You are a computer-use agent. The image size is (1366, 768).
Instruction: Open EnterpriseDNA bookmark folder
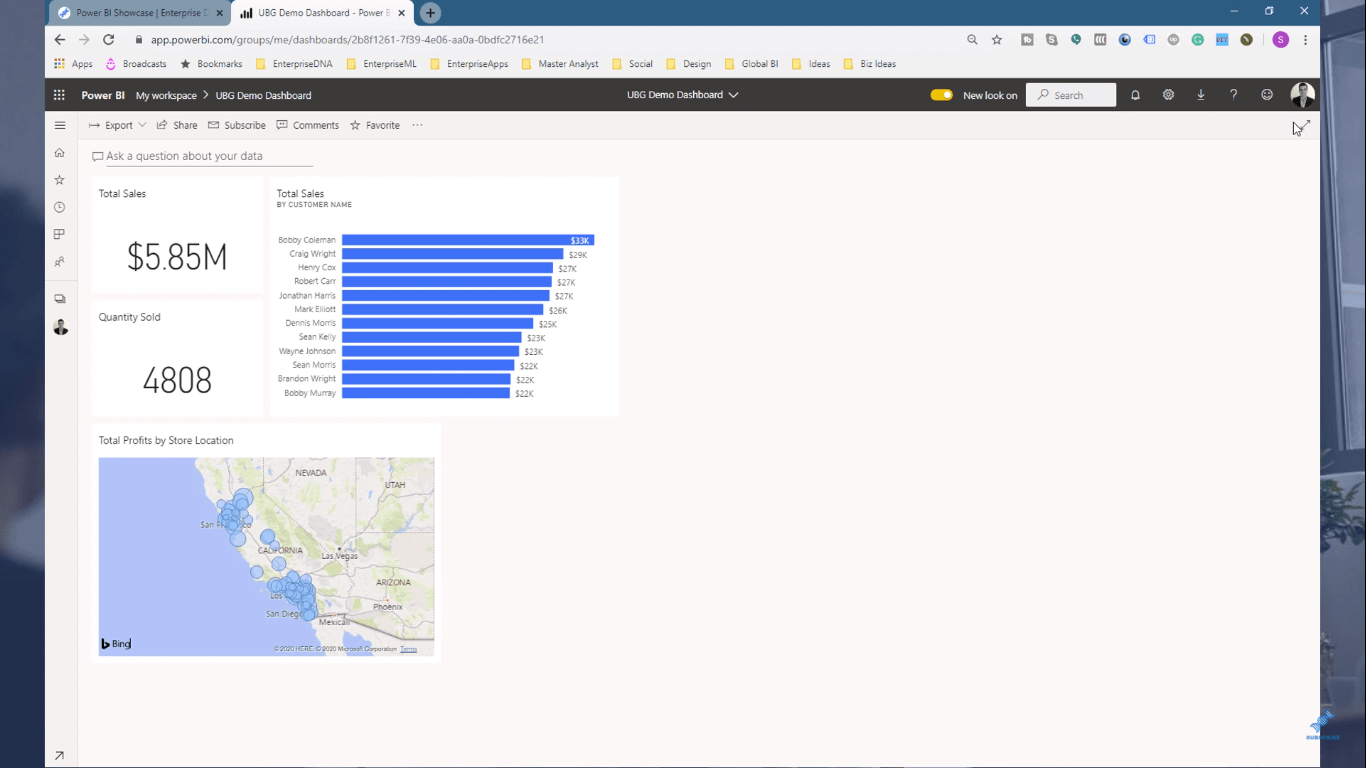point(294,64)
